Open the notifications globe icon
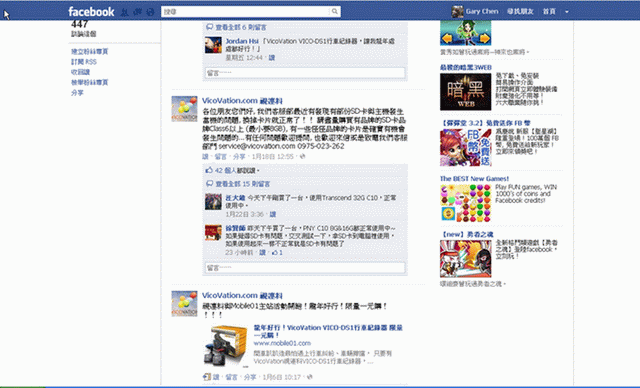This screenshot has height=388, width=640. click(150, 12)
